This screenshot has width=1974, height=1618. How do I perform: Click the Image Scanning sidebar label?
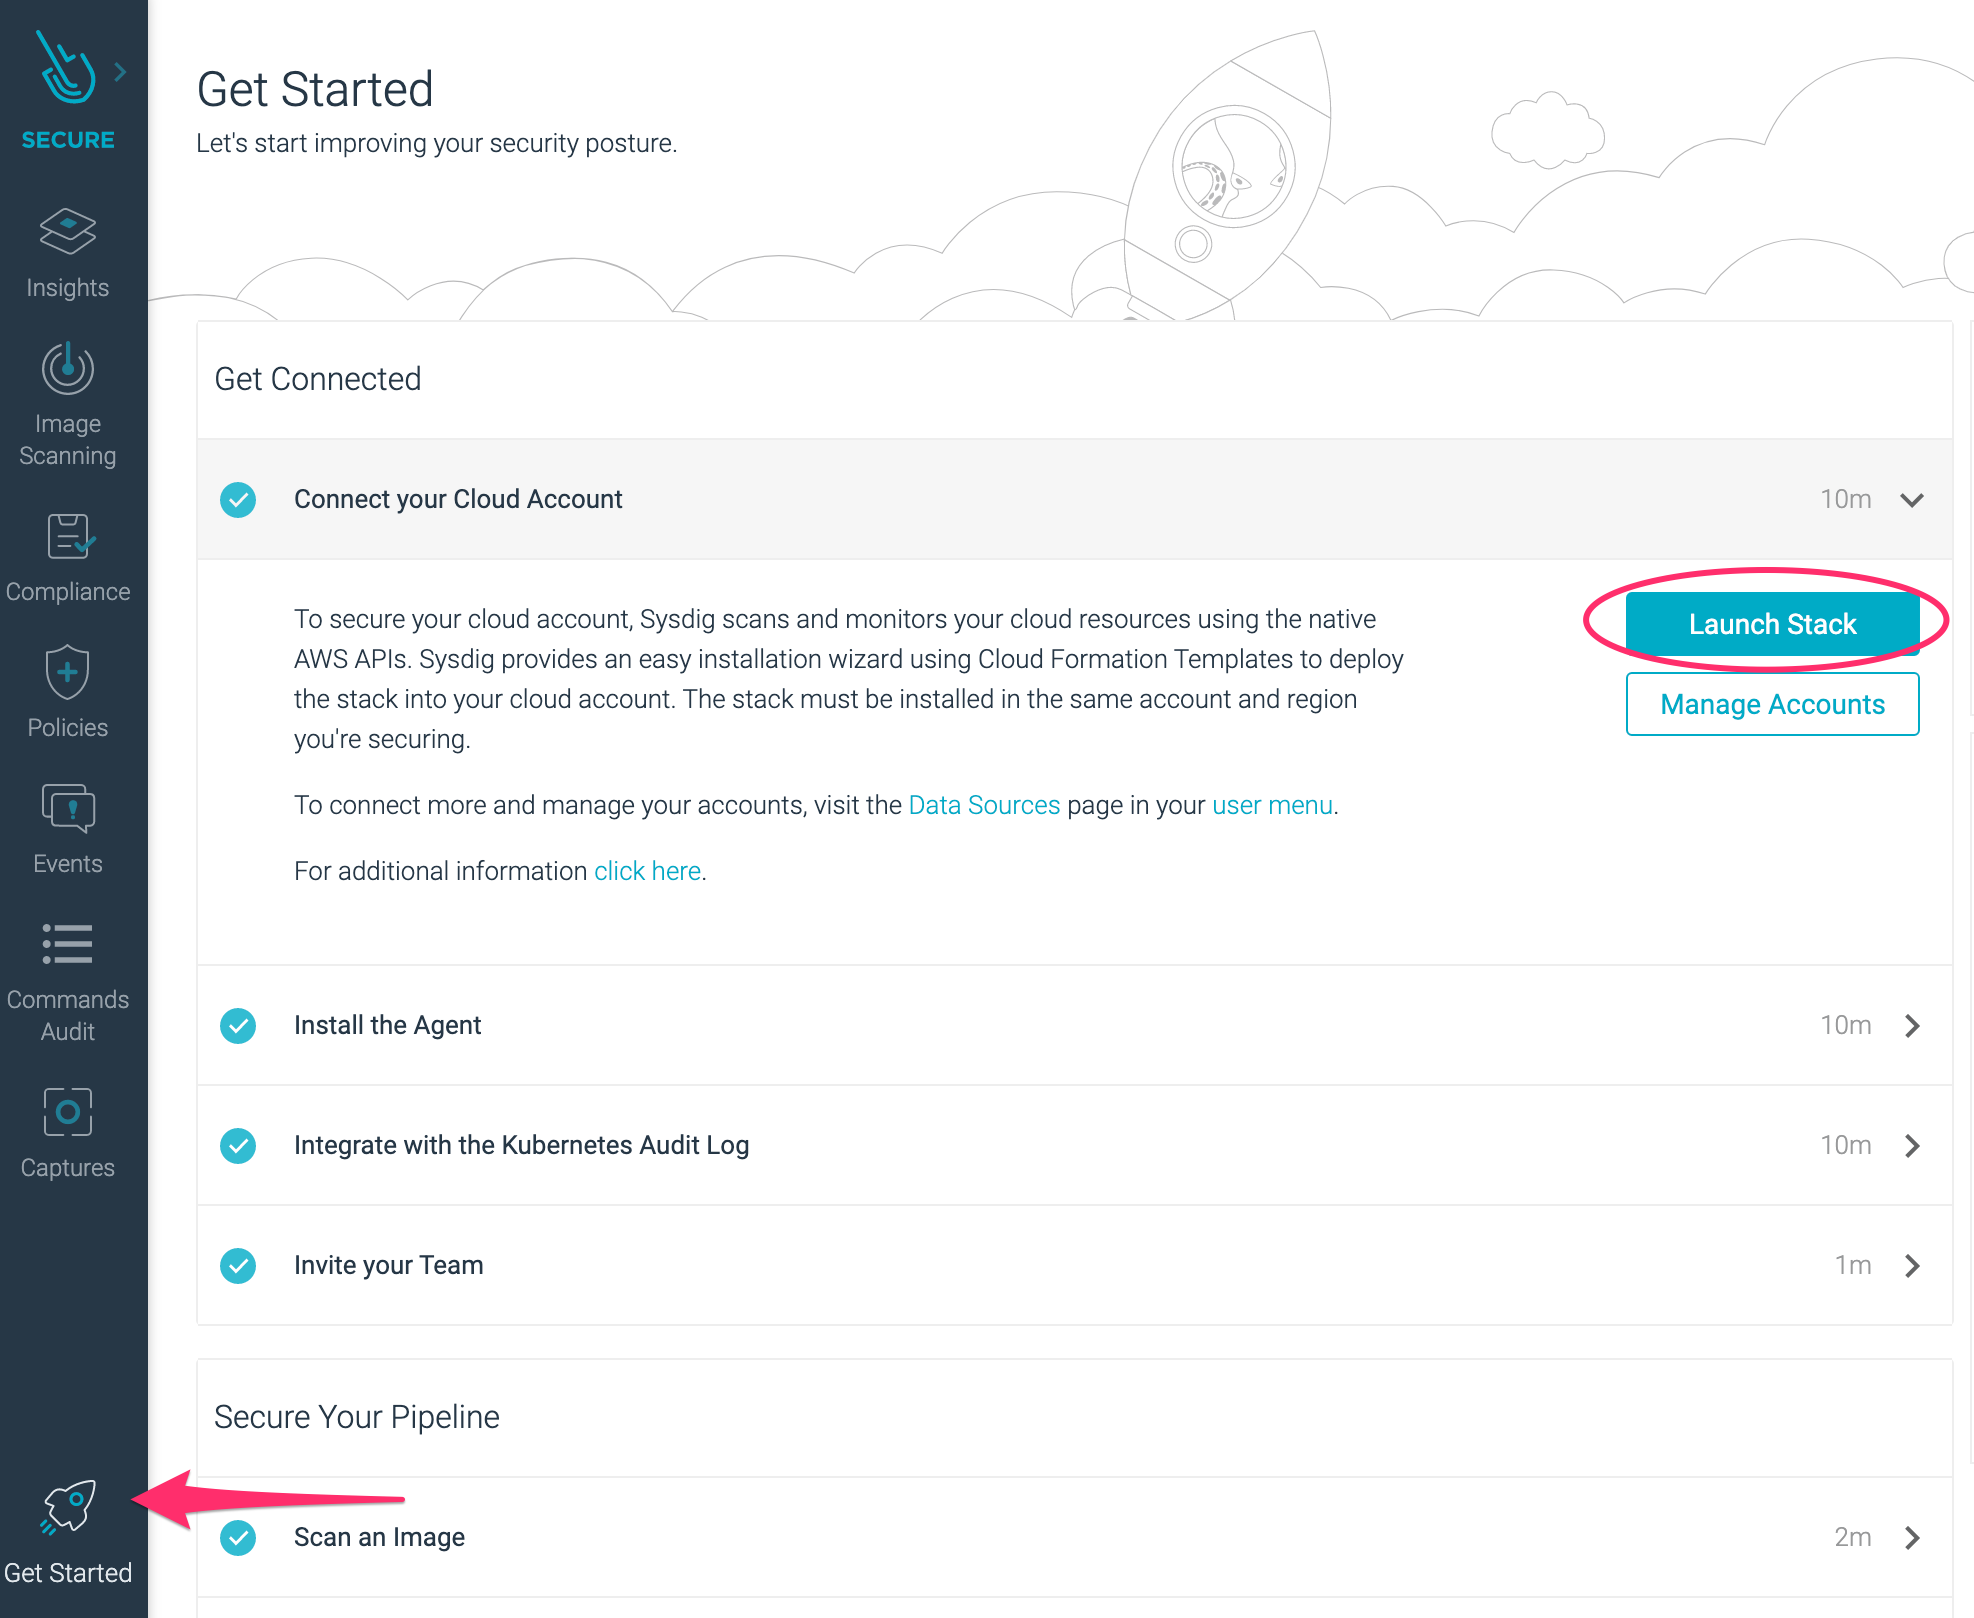coord(68,440)
